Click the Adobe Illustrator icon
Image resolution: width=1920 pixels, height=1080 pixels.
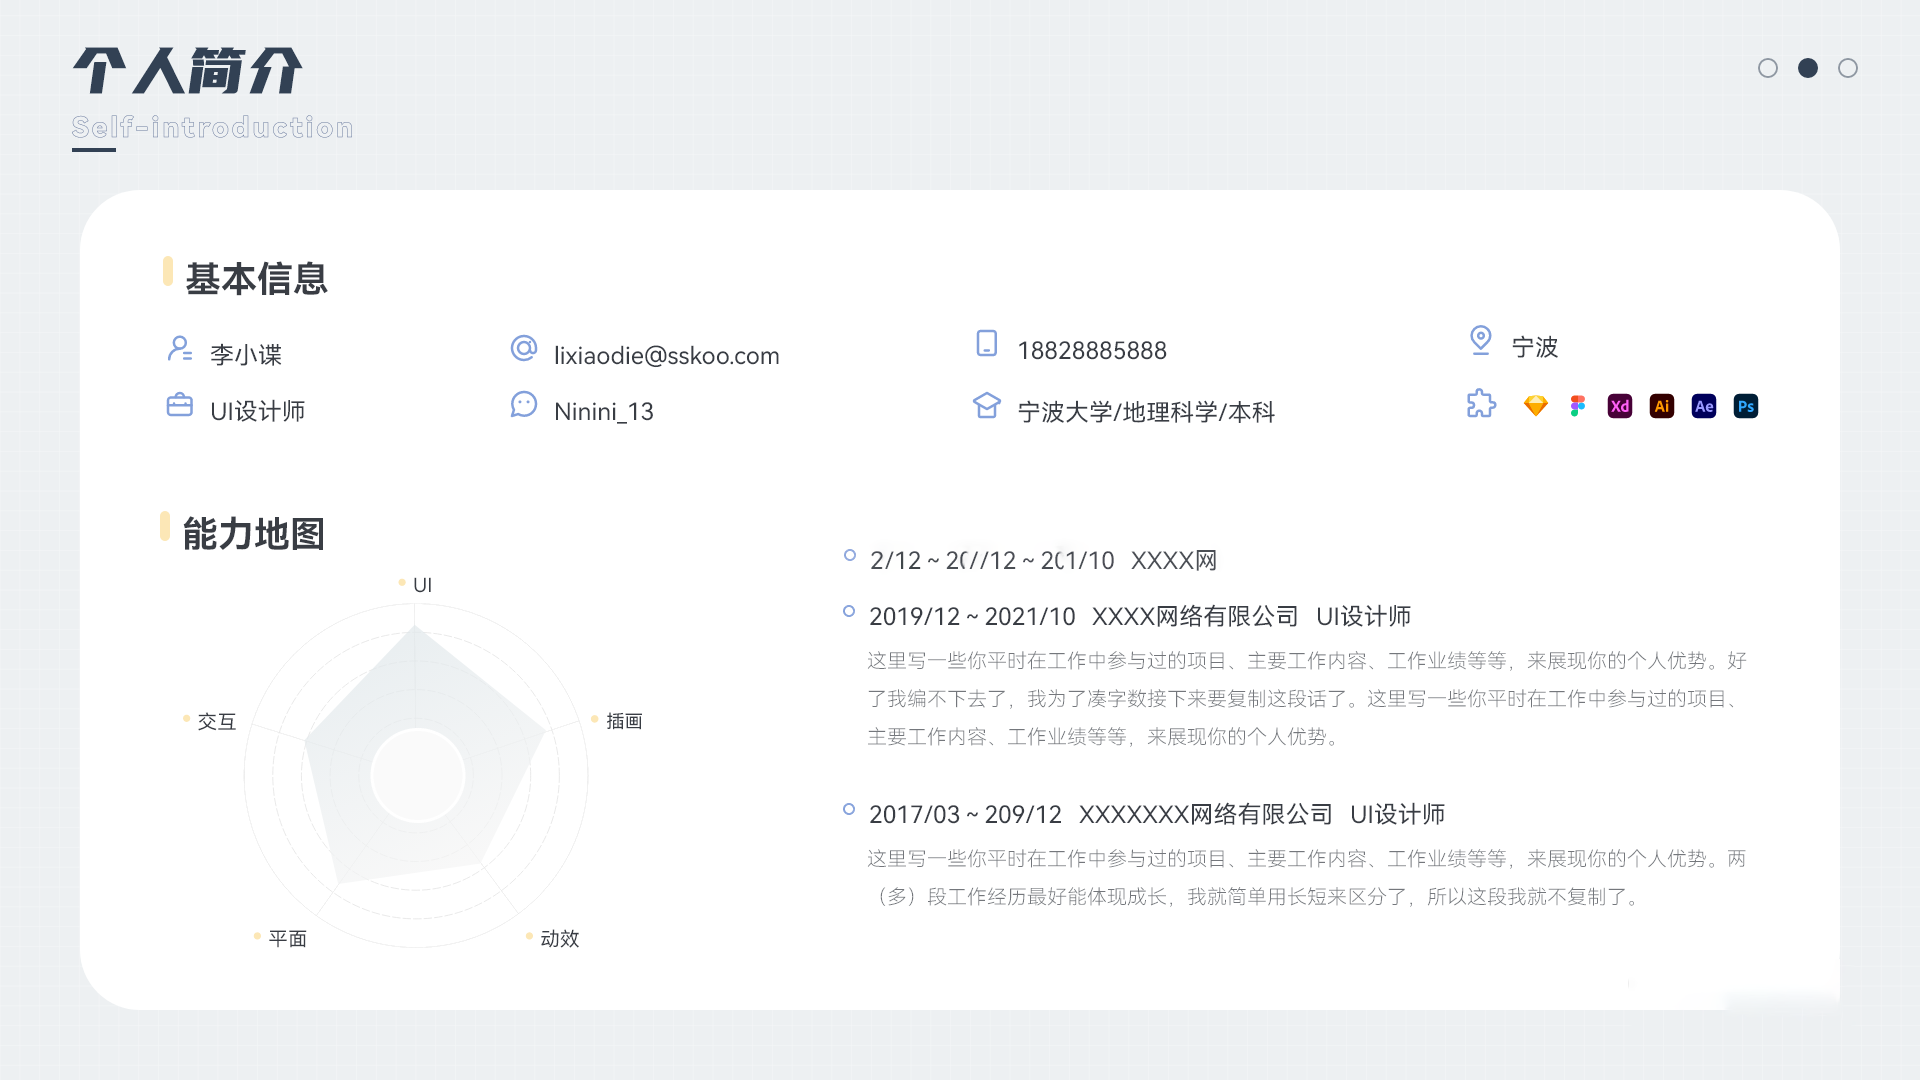click(x=1662, y=406)
